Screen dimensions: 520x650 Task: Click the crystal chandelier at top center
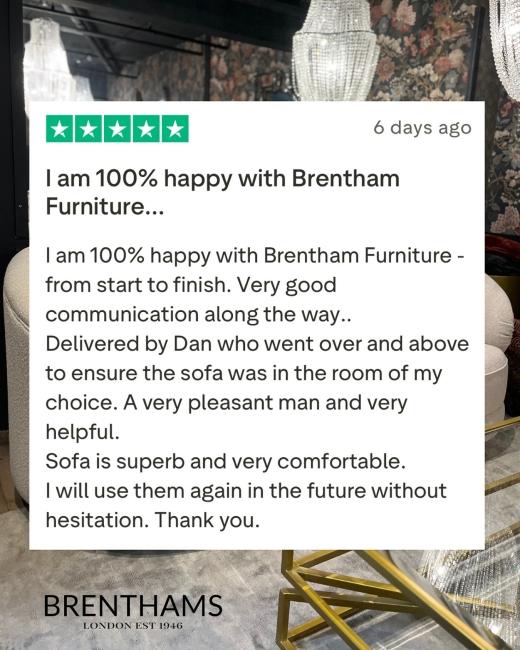pos(335,50)
